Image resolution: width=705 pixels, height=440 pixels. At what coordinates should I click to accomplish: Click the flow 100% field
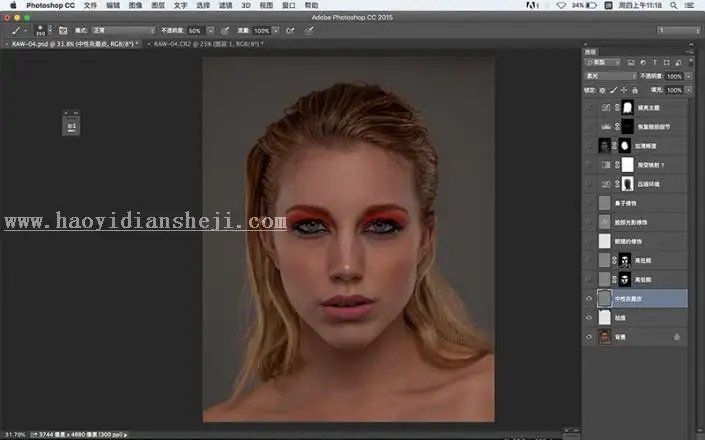click(261, 31)
